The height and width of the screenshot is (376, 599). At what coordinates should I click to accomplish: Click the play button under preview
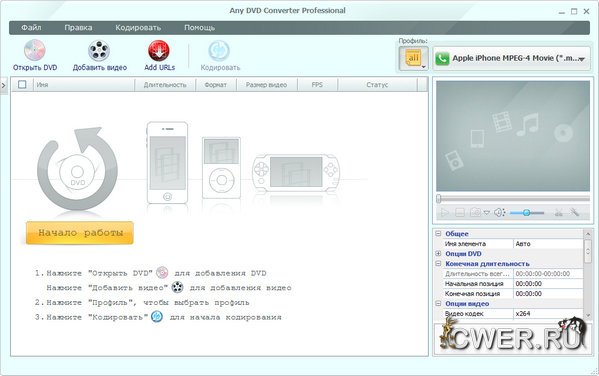(445, 212)
